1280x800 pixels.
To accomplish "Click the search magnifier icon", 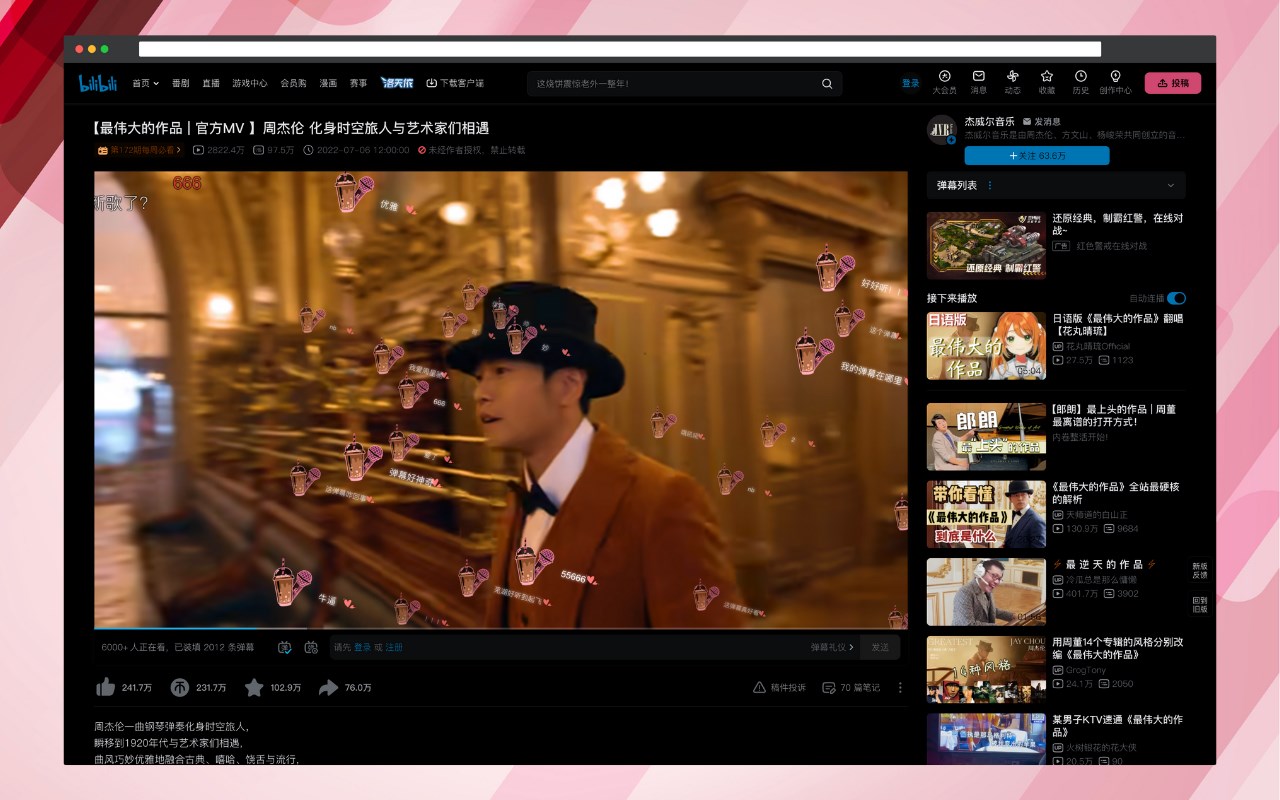I will 827,84.
